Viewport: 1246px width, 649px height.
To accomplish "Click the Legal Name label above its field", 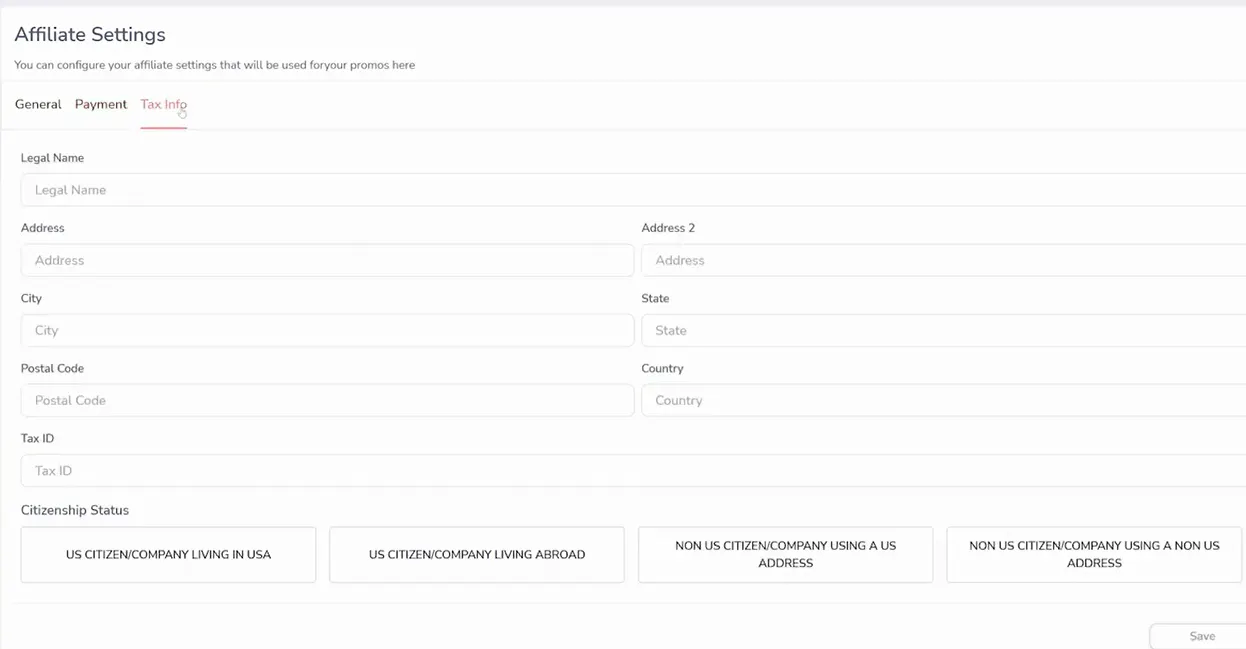I will point(52,158).
